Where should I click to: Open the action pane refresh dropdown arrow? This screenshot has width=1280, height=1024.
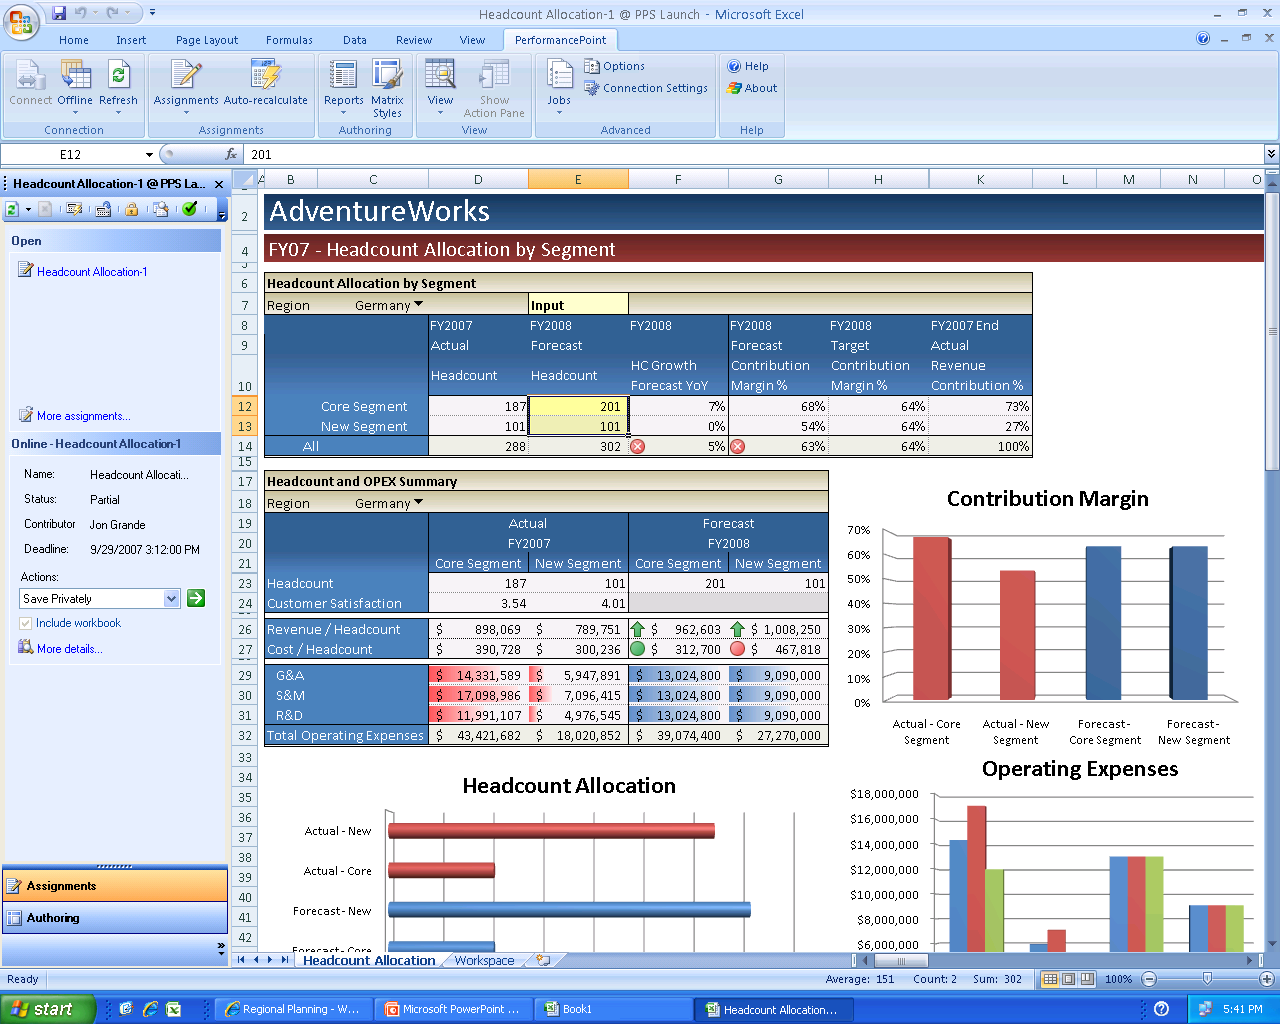(x=28, y=209)
